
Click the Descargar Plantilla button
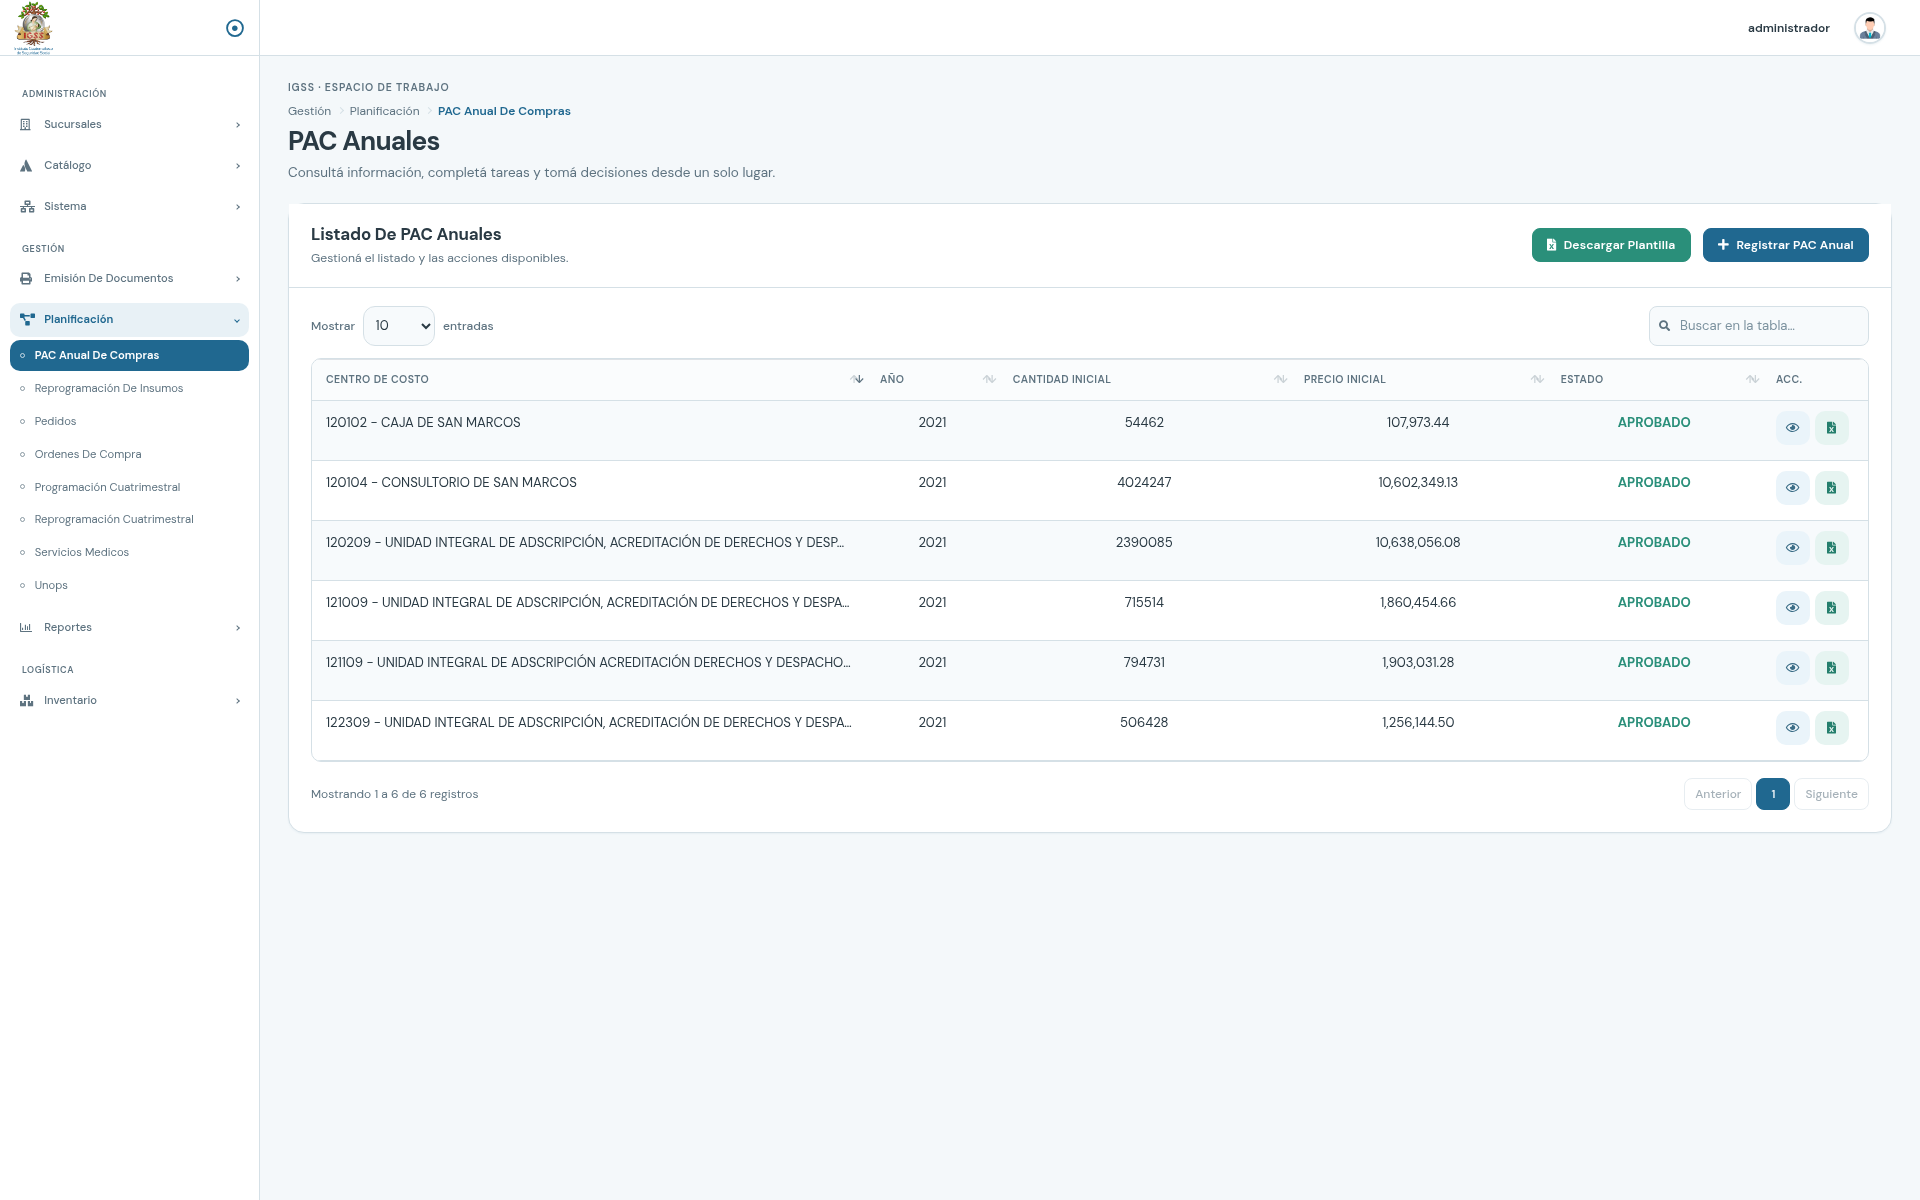[1611, 245]
